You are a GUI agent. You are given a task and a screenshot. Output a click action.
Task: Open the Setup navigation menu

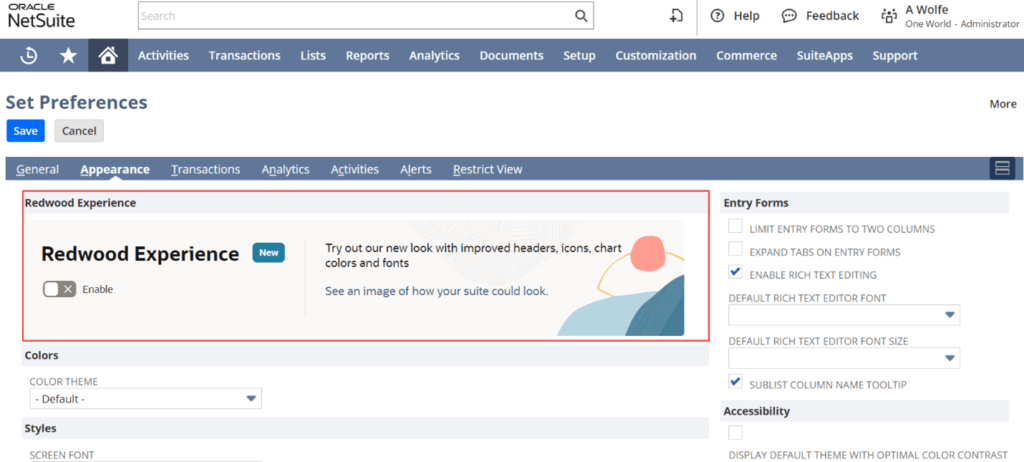click(x=579, y=56)
